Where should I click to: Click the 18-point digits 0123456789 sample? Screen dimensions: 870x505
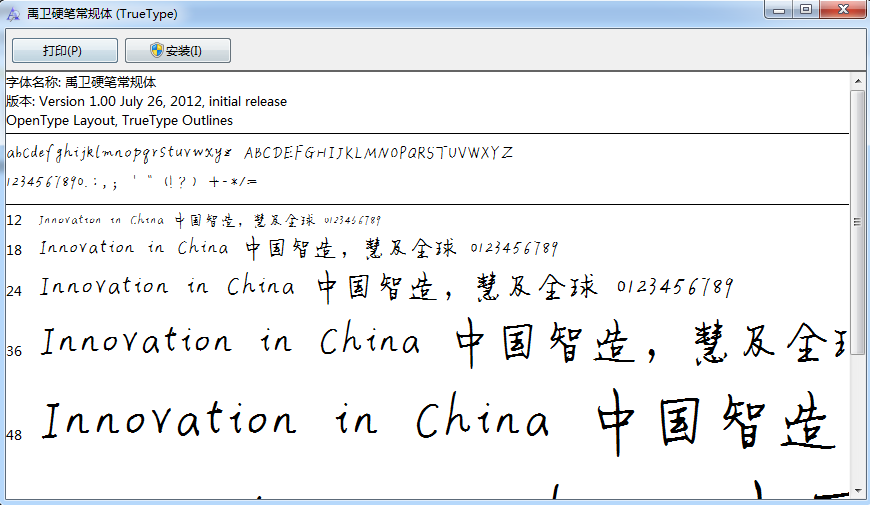514,248
